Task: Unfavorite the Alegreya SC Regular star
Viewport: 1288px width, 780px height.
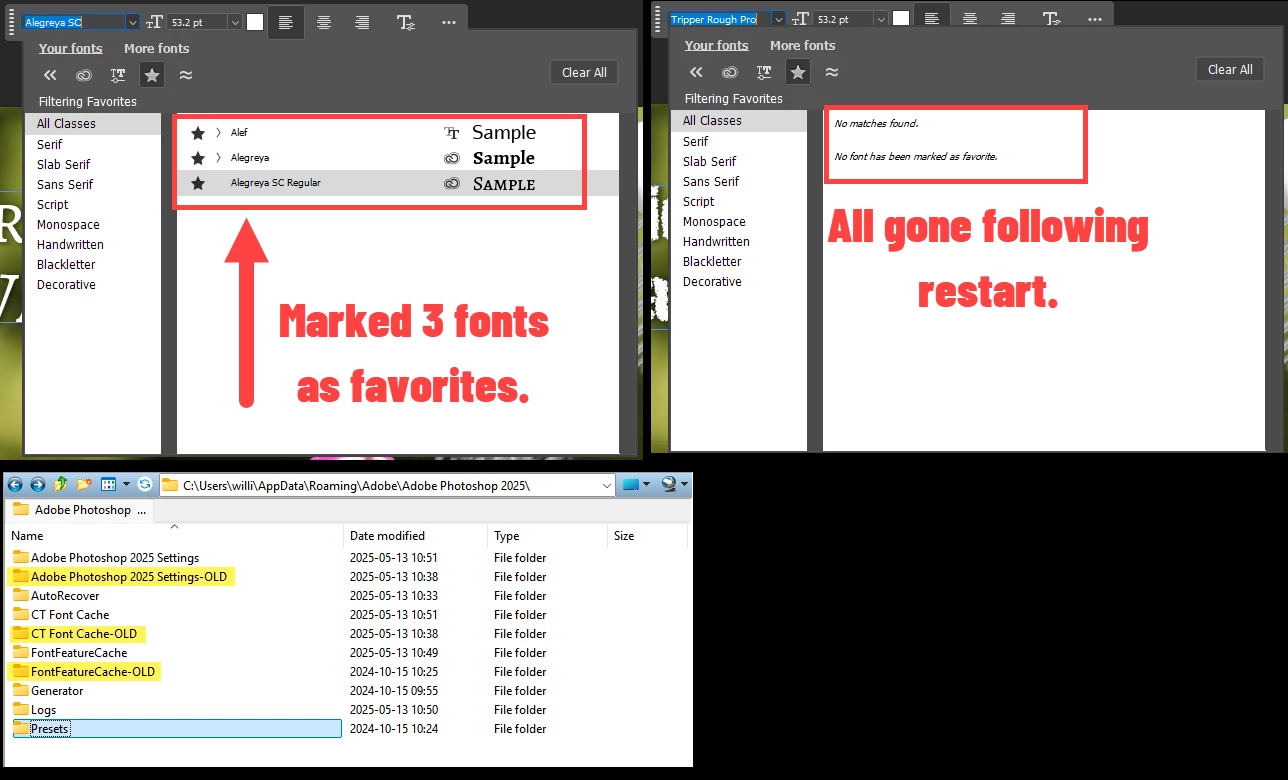Action: coord(198,183)
